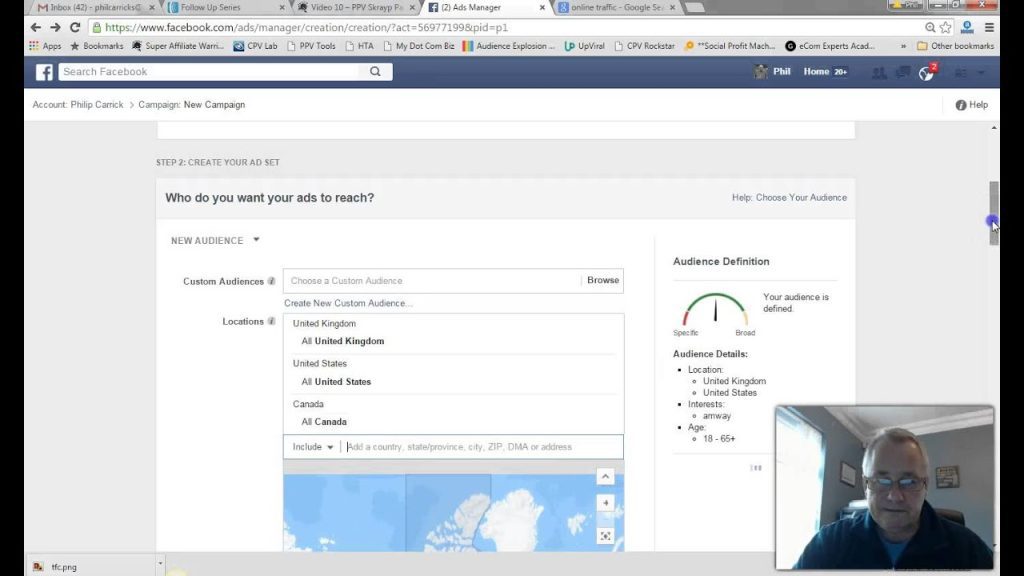The image size is (1024, 576).
Task: Click the audience size gauge meter
Action: [715, 310]
